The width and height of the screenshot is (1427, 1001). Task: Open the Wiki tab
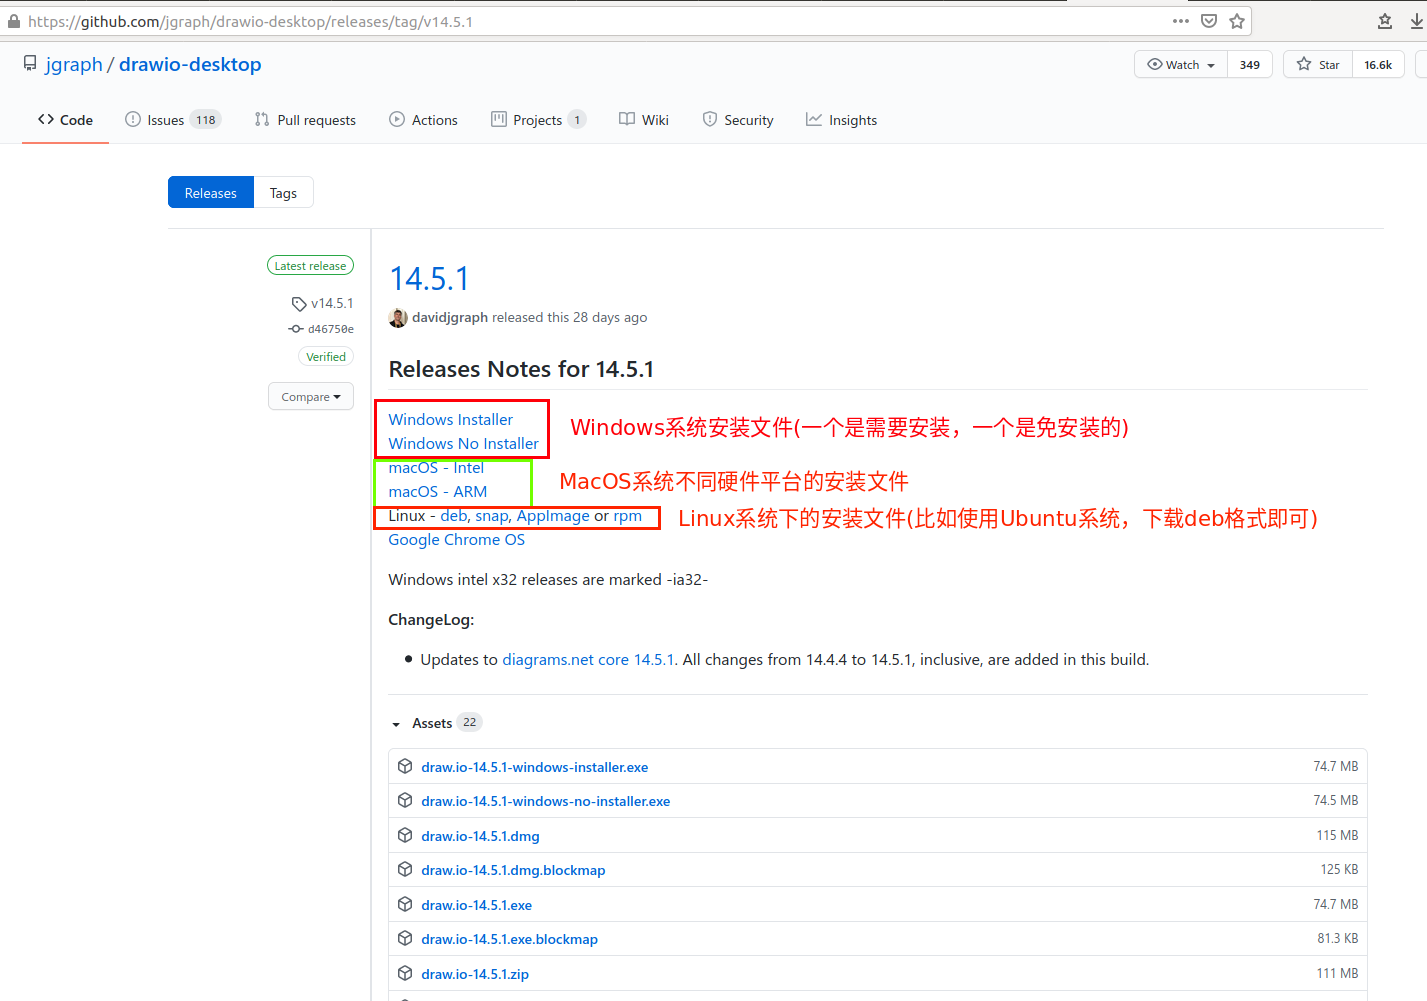click(644, 120)
